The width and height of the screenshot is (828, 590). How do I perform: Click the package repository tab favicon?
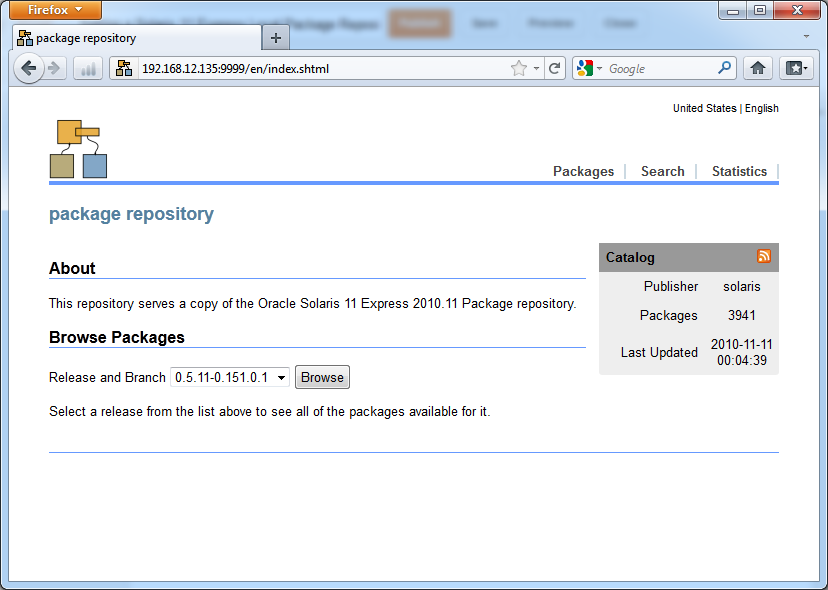(x=24, y=38)
